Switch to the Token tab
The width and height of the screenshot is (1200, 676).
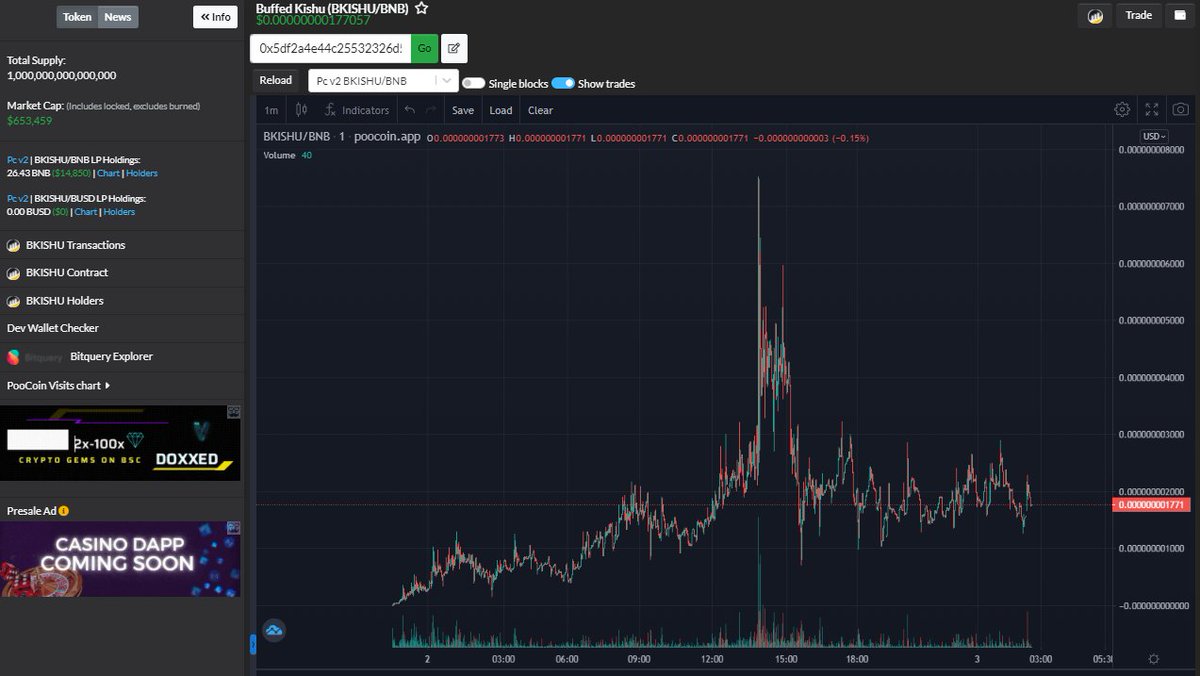tap(77, 17)
